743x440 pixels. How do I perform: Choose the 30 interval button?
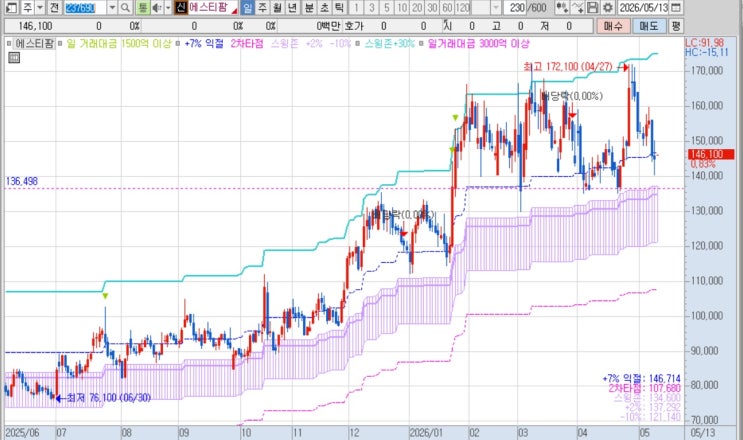[x=432, y=8]
